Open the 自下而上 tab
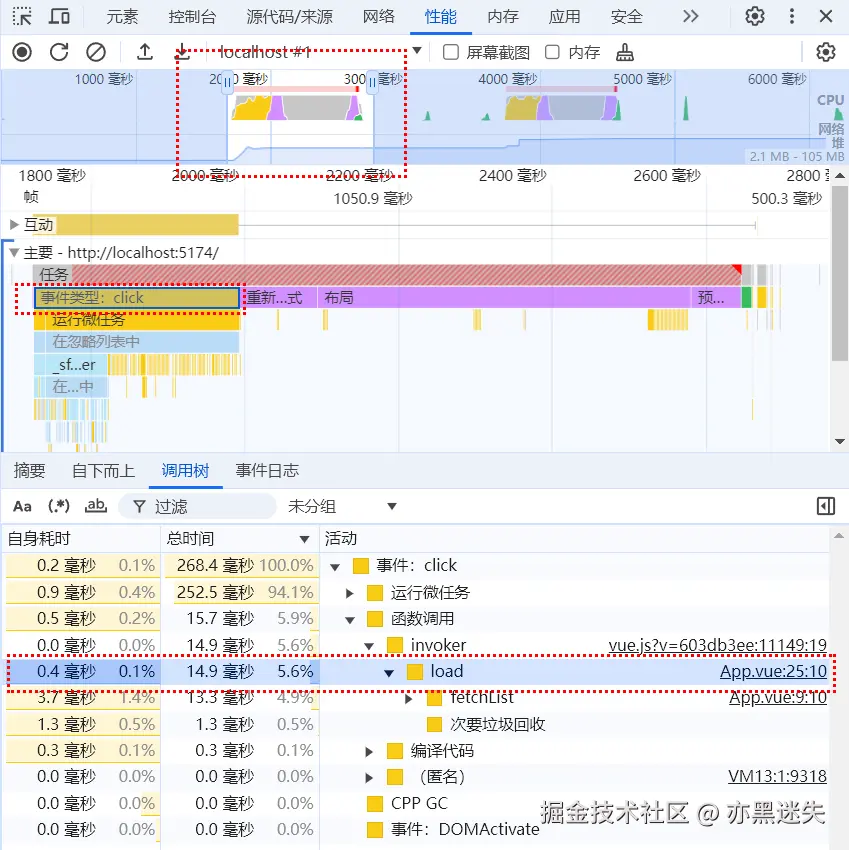The image size is (849, 850). pyautogui.click(x=103, y=471)
